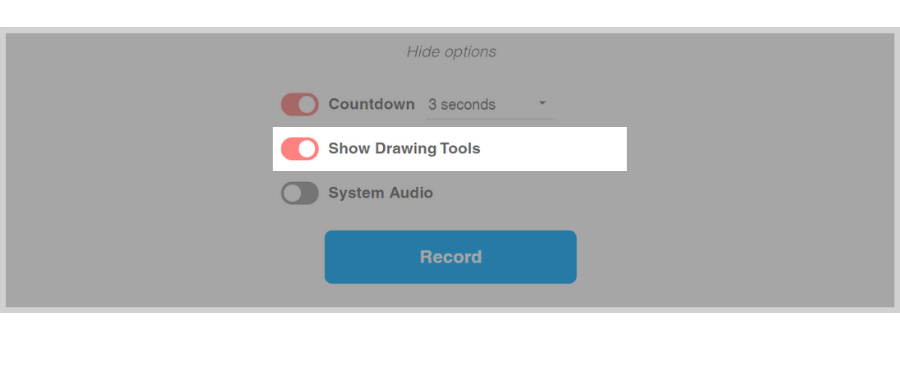
Task: Click the '3 seconds' text in selector
Action: (461, 105)
